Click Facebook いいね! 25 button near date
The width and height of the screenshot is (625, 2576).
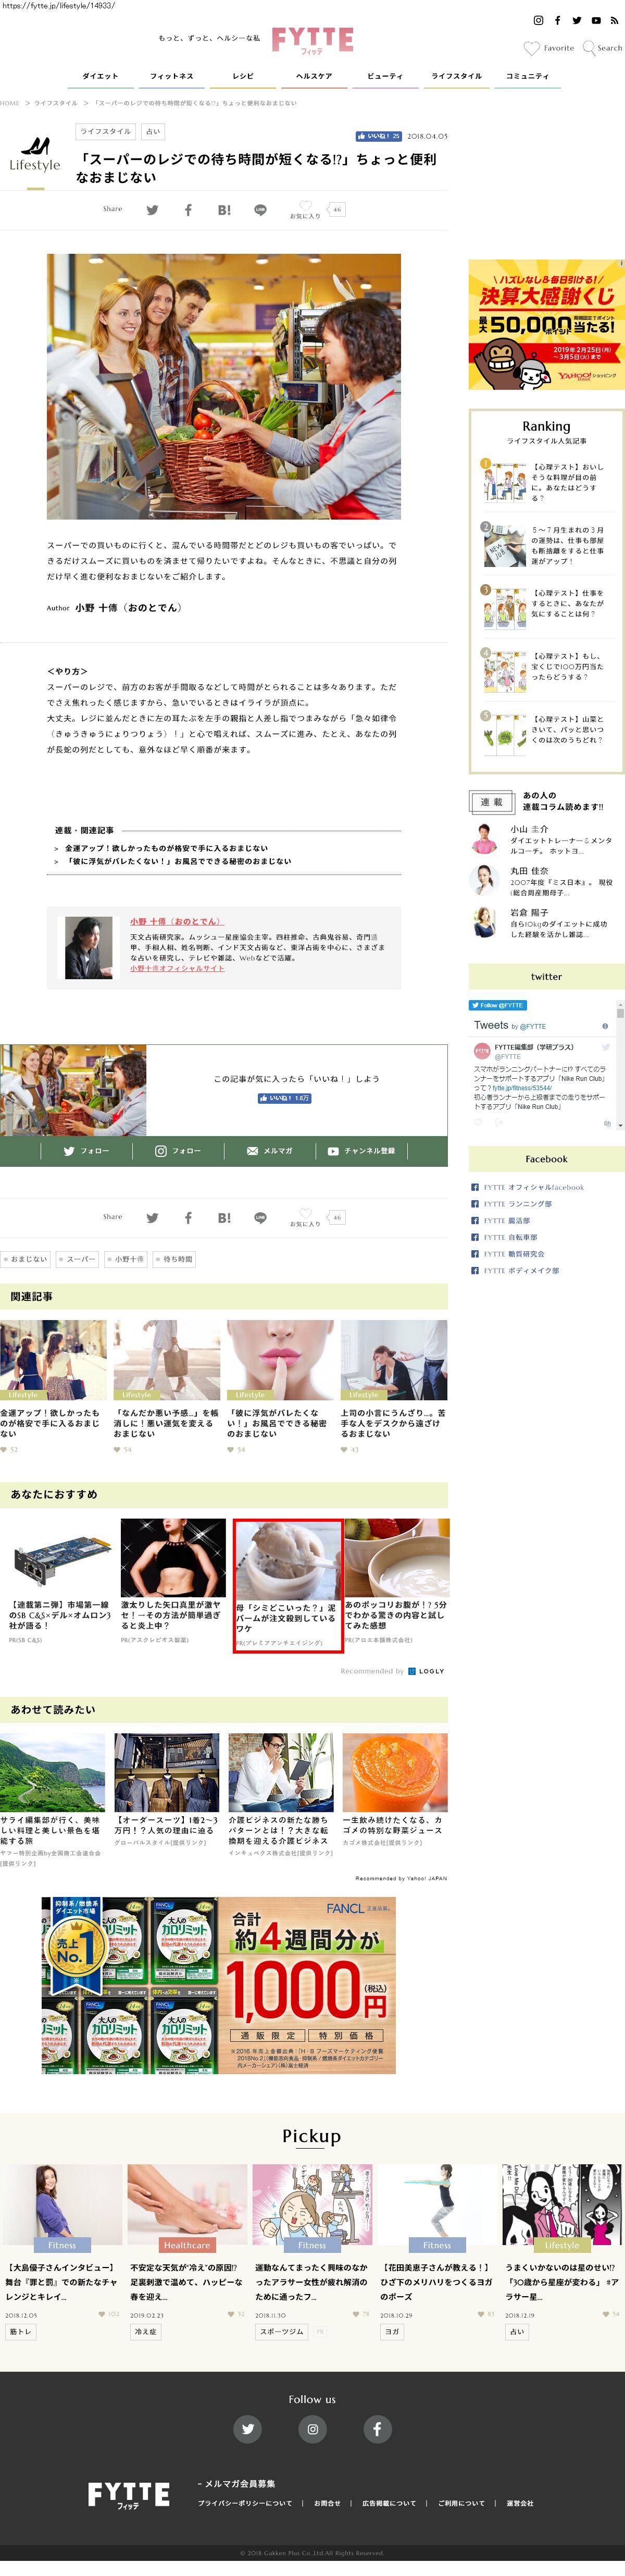click(x=378, y=136)
